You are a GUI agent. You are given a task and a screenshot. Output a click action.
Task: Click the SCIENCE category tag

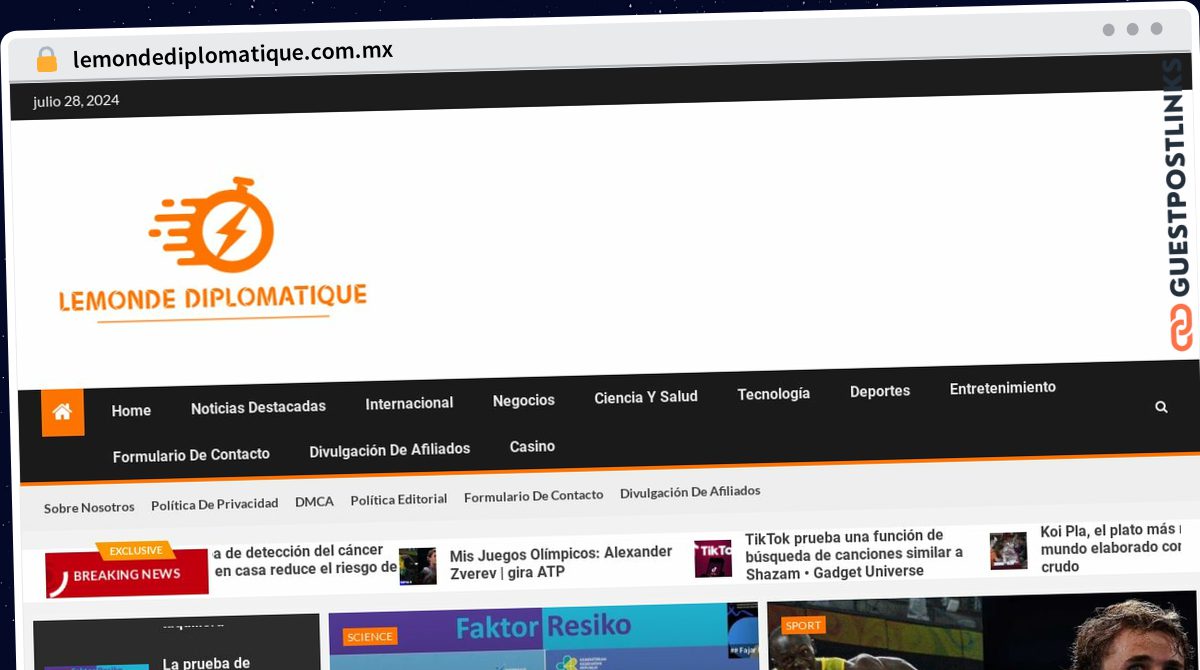point(370,637)
